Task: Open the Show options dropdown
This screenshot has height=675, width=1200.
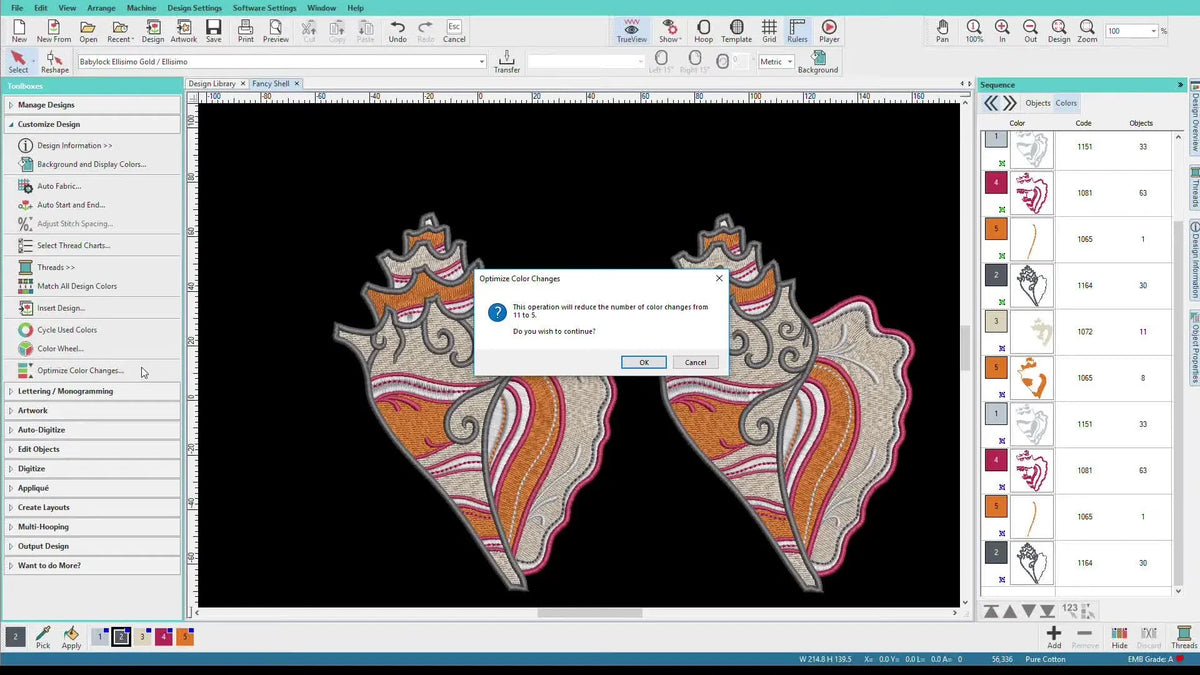Action: coord(669,31)
